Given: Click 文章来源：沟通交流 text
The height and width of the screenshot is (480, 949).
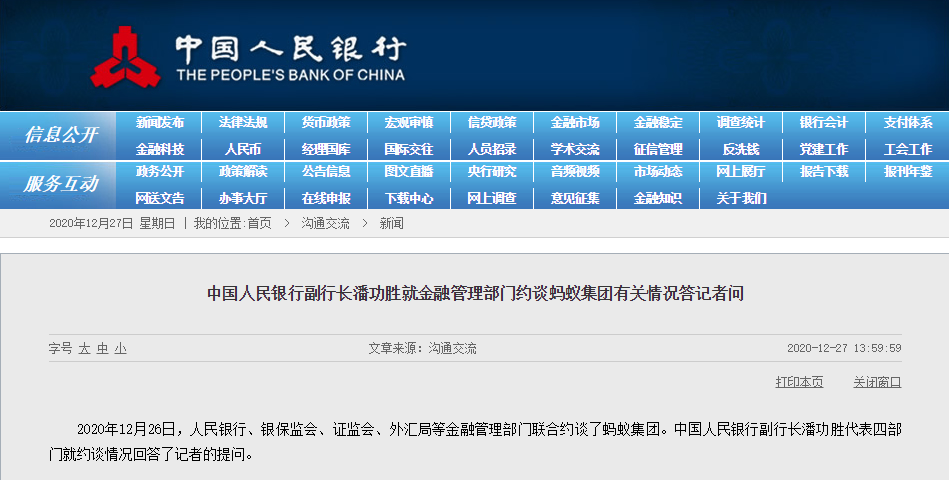Looking at the screenshot, I should click(x=422, y=348).
